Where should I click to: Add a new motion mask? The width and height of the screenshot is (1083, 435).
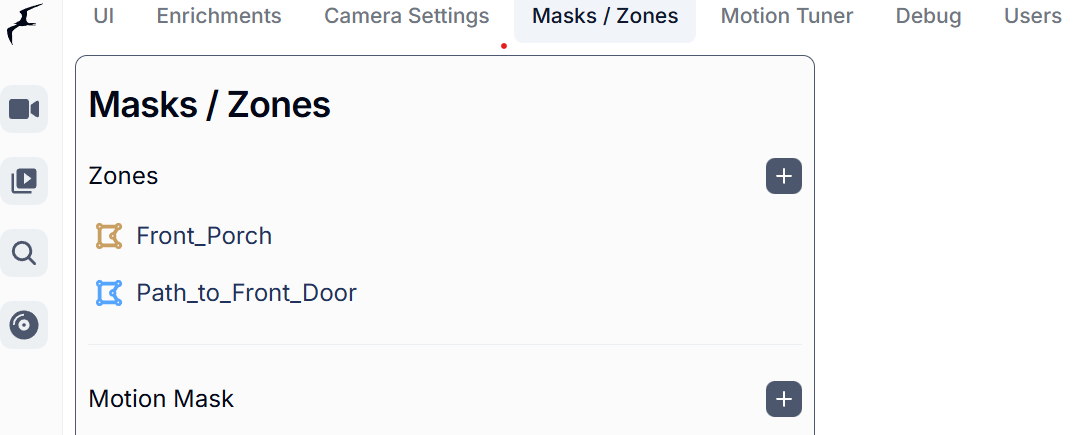tap(783, 399)
